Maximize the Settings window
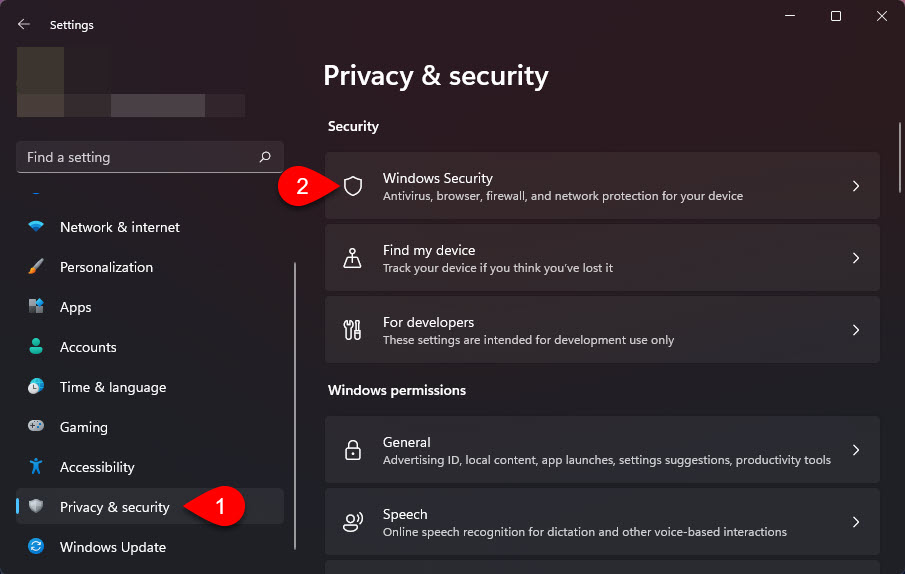The height and width of the screenshot is (574, 905). [x=836, y=16]
